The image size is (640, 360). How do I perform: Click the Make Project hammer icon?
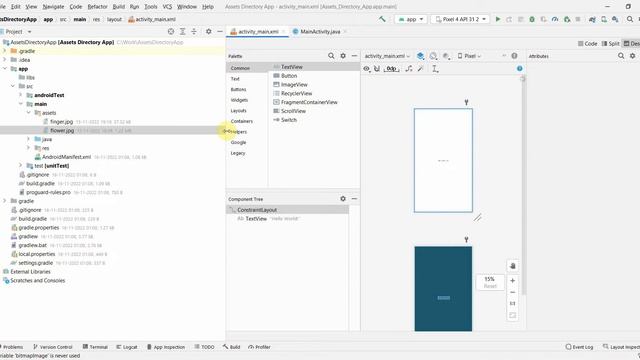coord(382,19)
